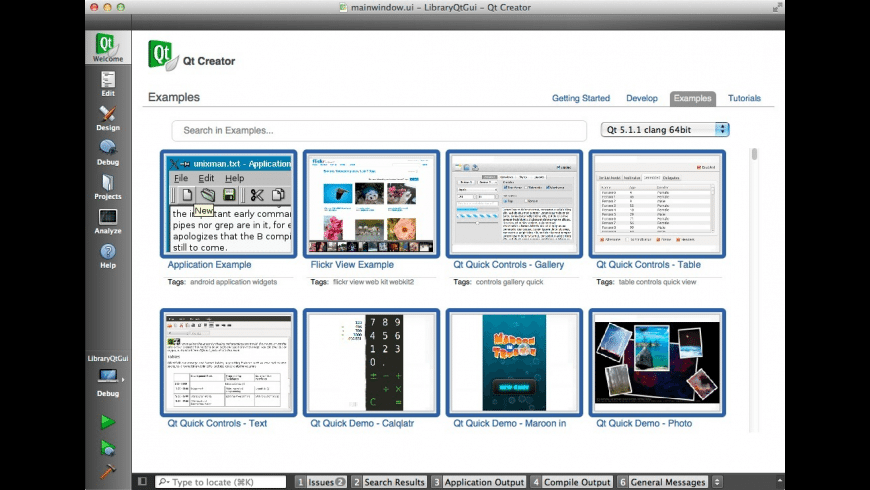The image size is (870, 490).
Task: Click the 'flickr view web kit webkit2' tags
Action: click(x=373, y=282)
